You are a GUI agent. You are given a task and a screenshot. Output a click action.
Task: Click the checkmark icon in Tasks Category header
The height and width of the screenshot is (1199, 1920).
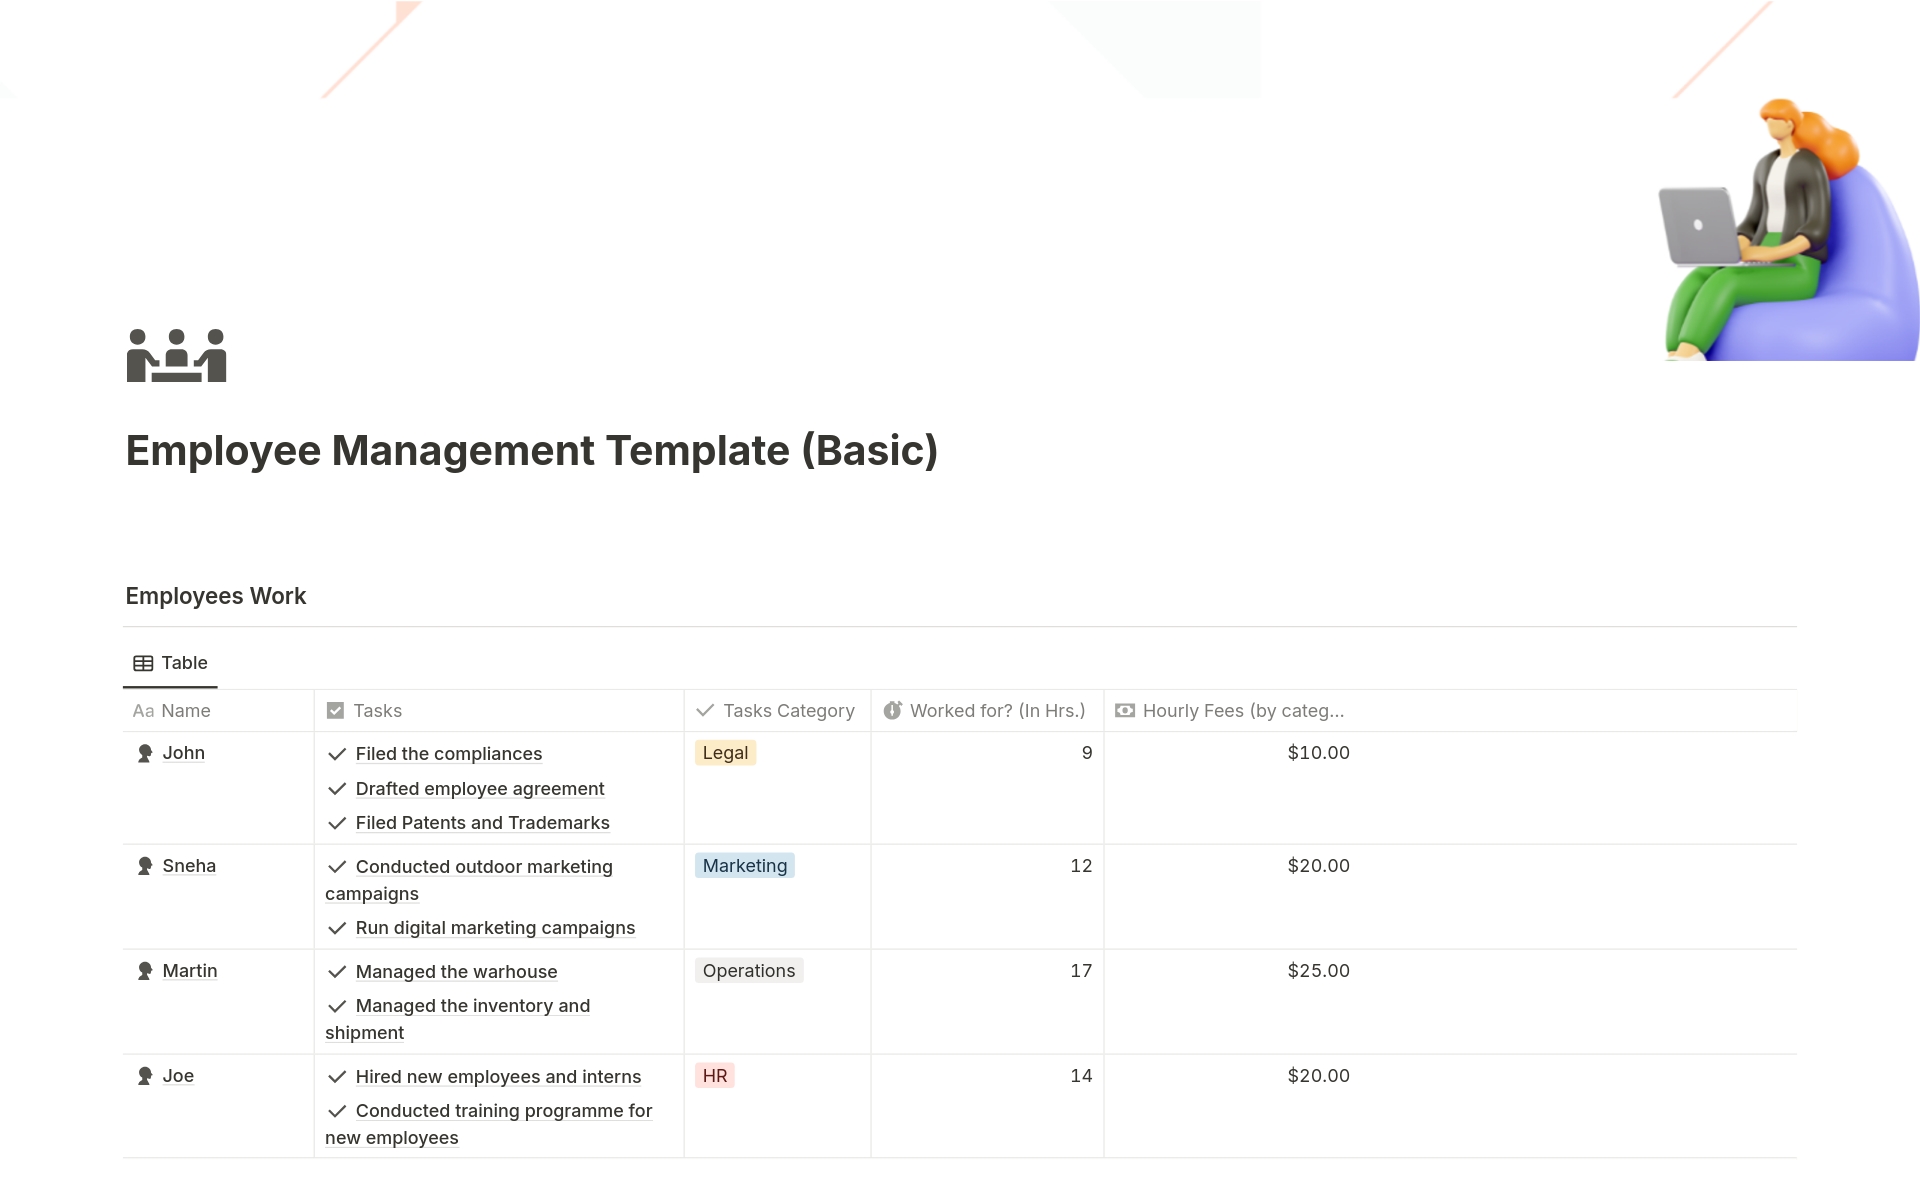[706, 710]
